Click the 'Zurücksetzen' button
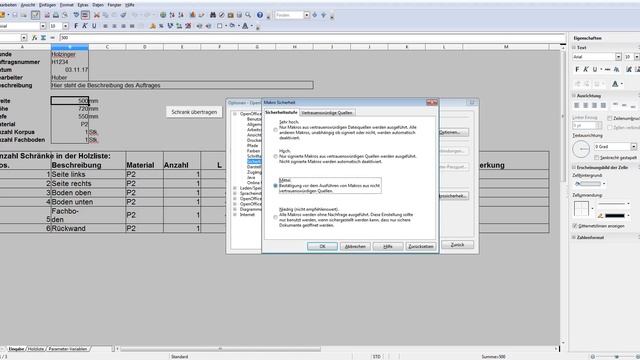Image resolution: width=640 pixels, height=360 pixels. pyautogui.click(x=420, y=246)
